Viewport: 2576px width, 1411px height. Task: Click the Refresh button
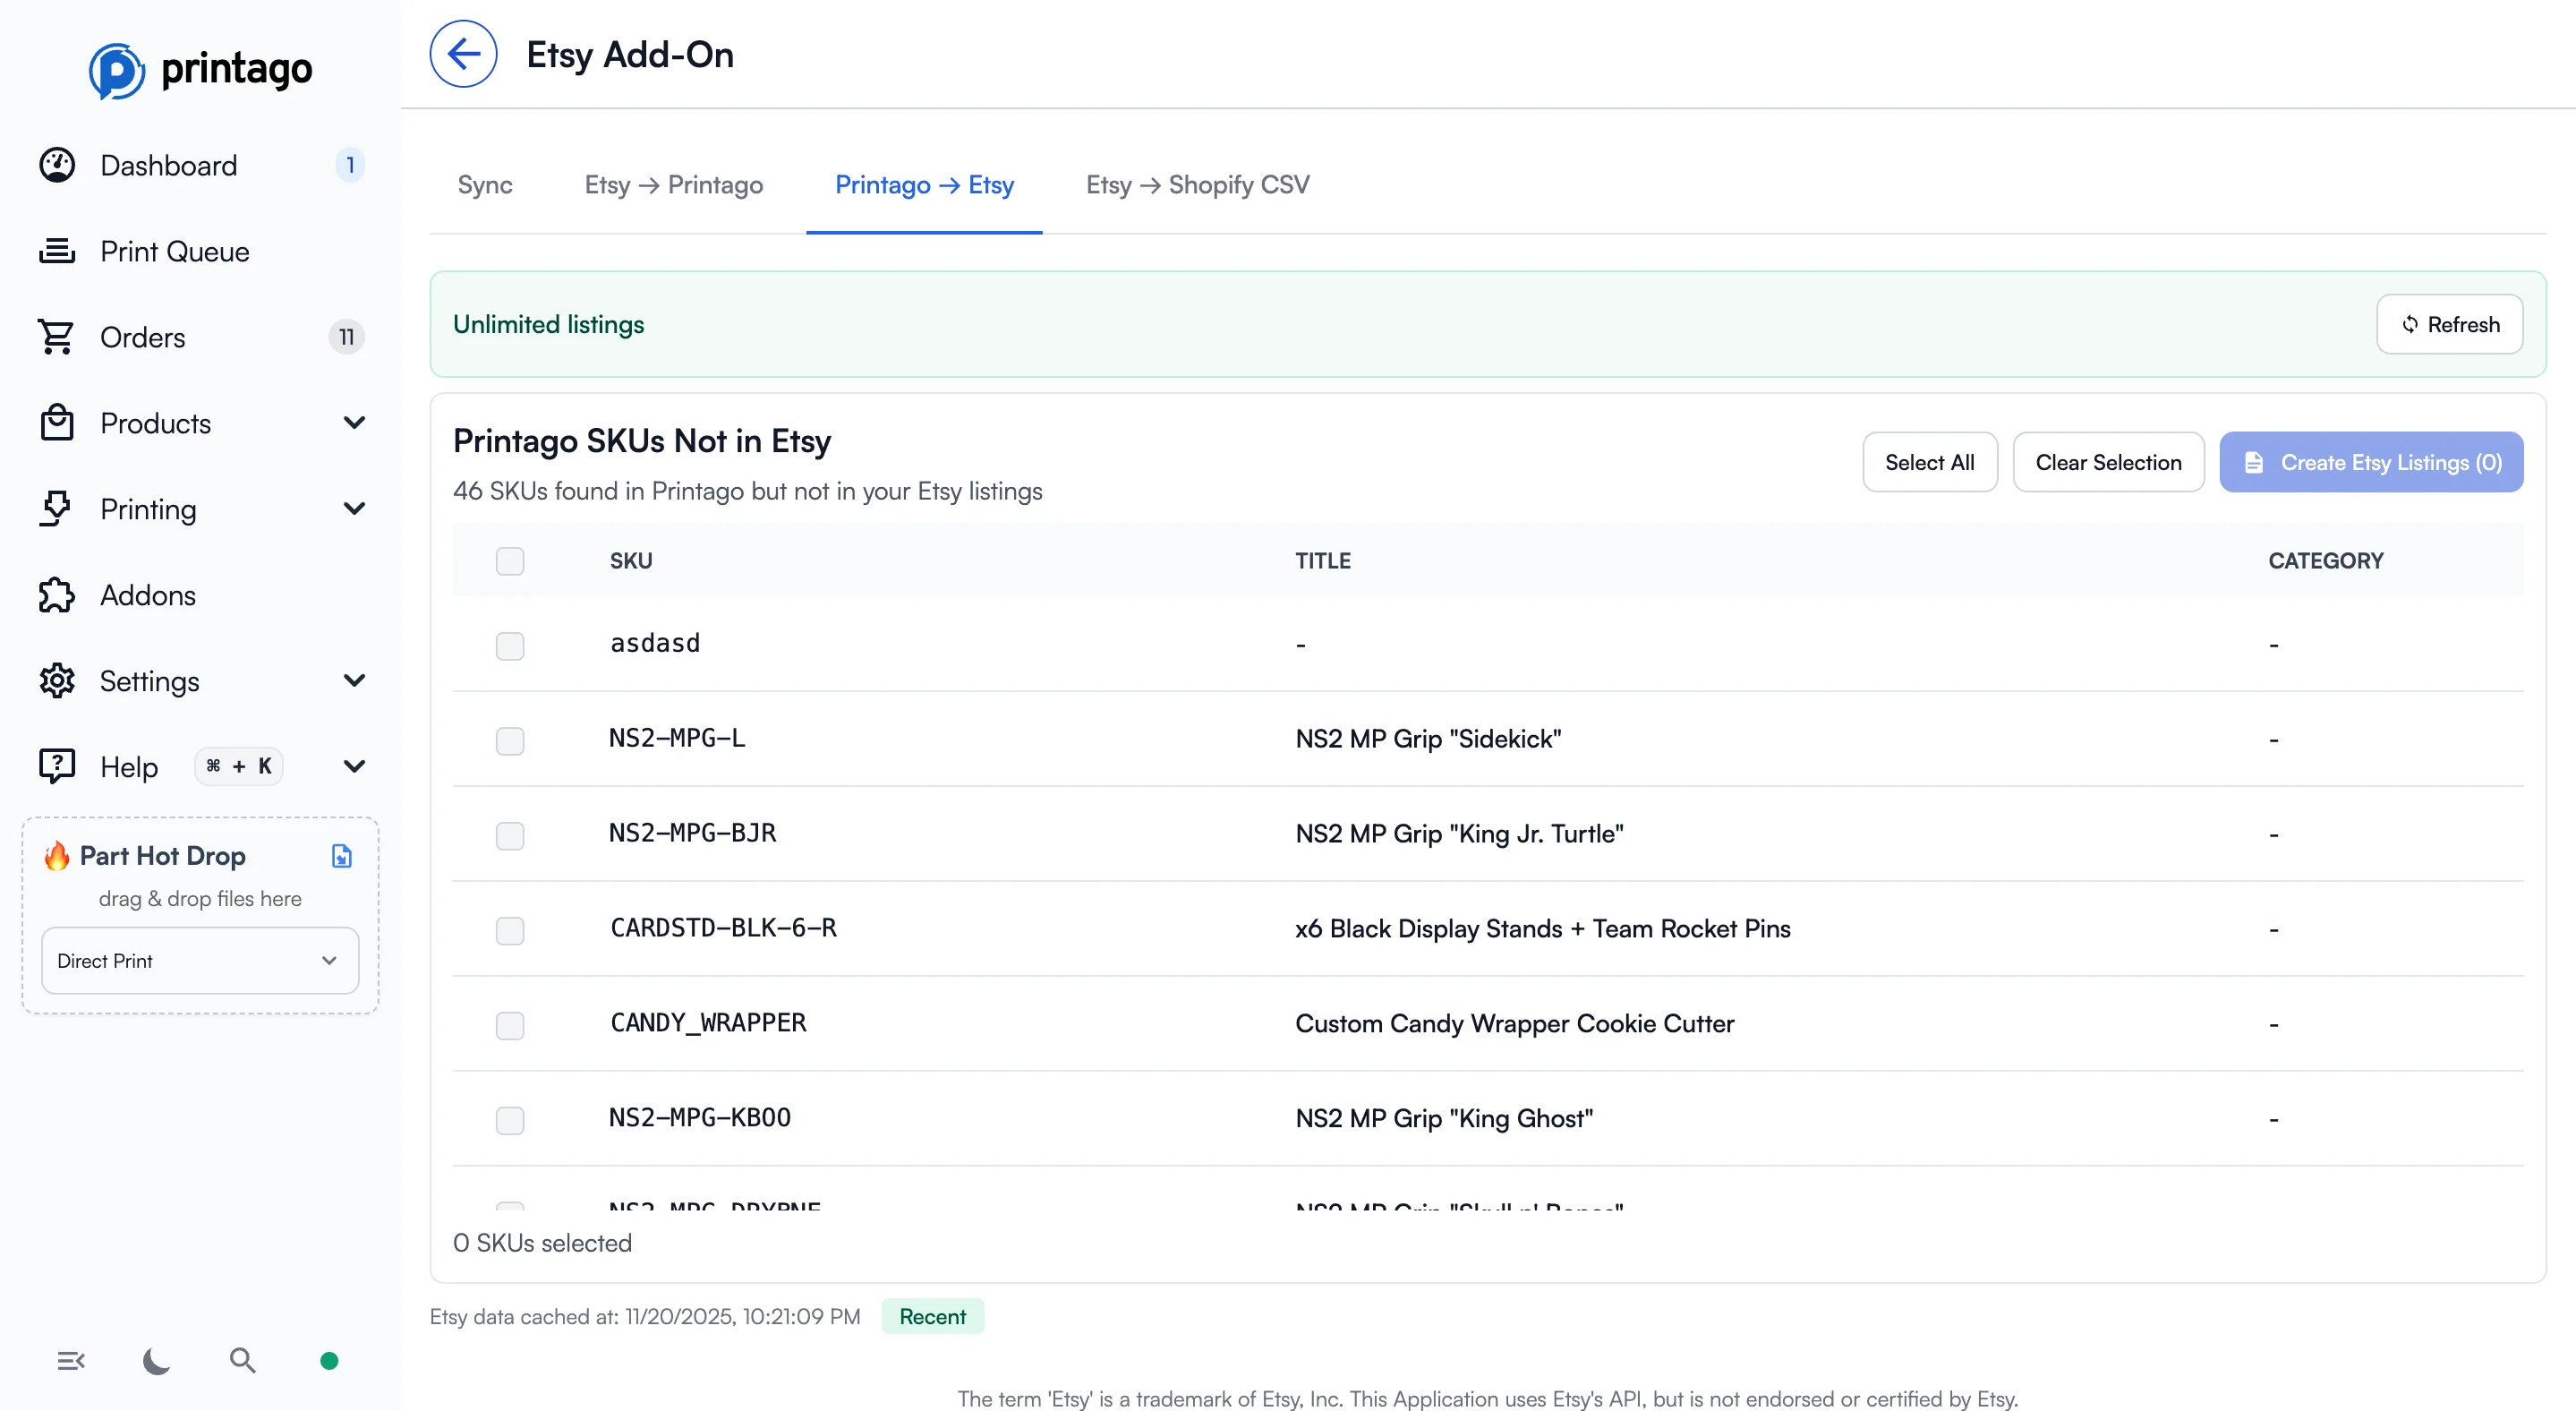pos(2450,324)
